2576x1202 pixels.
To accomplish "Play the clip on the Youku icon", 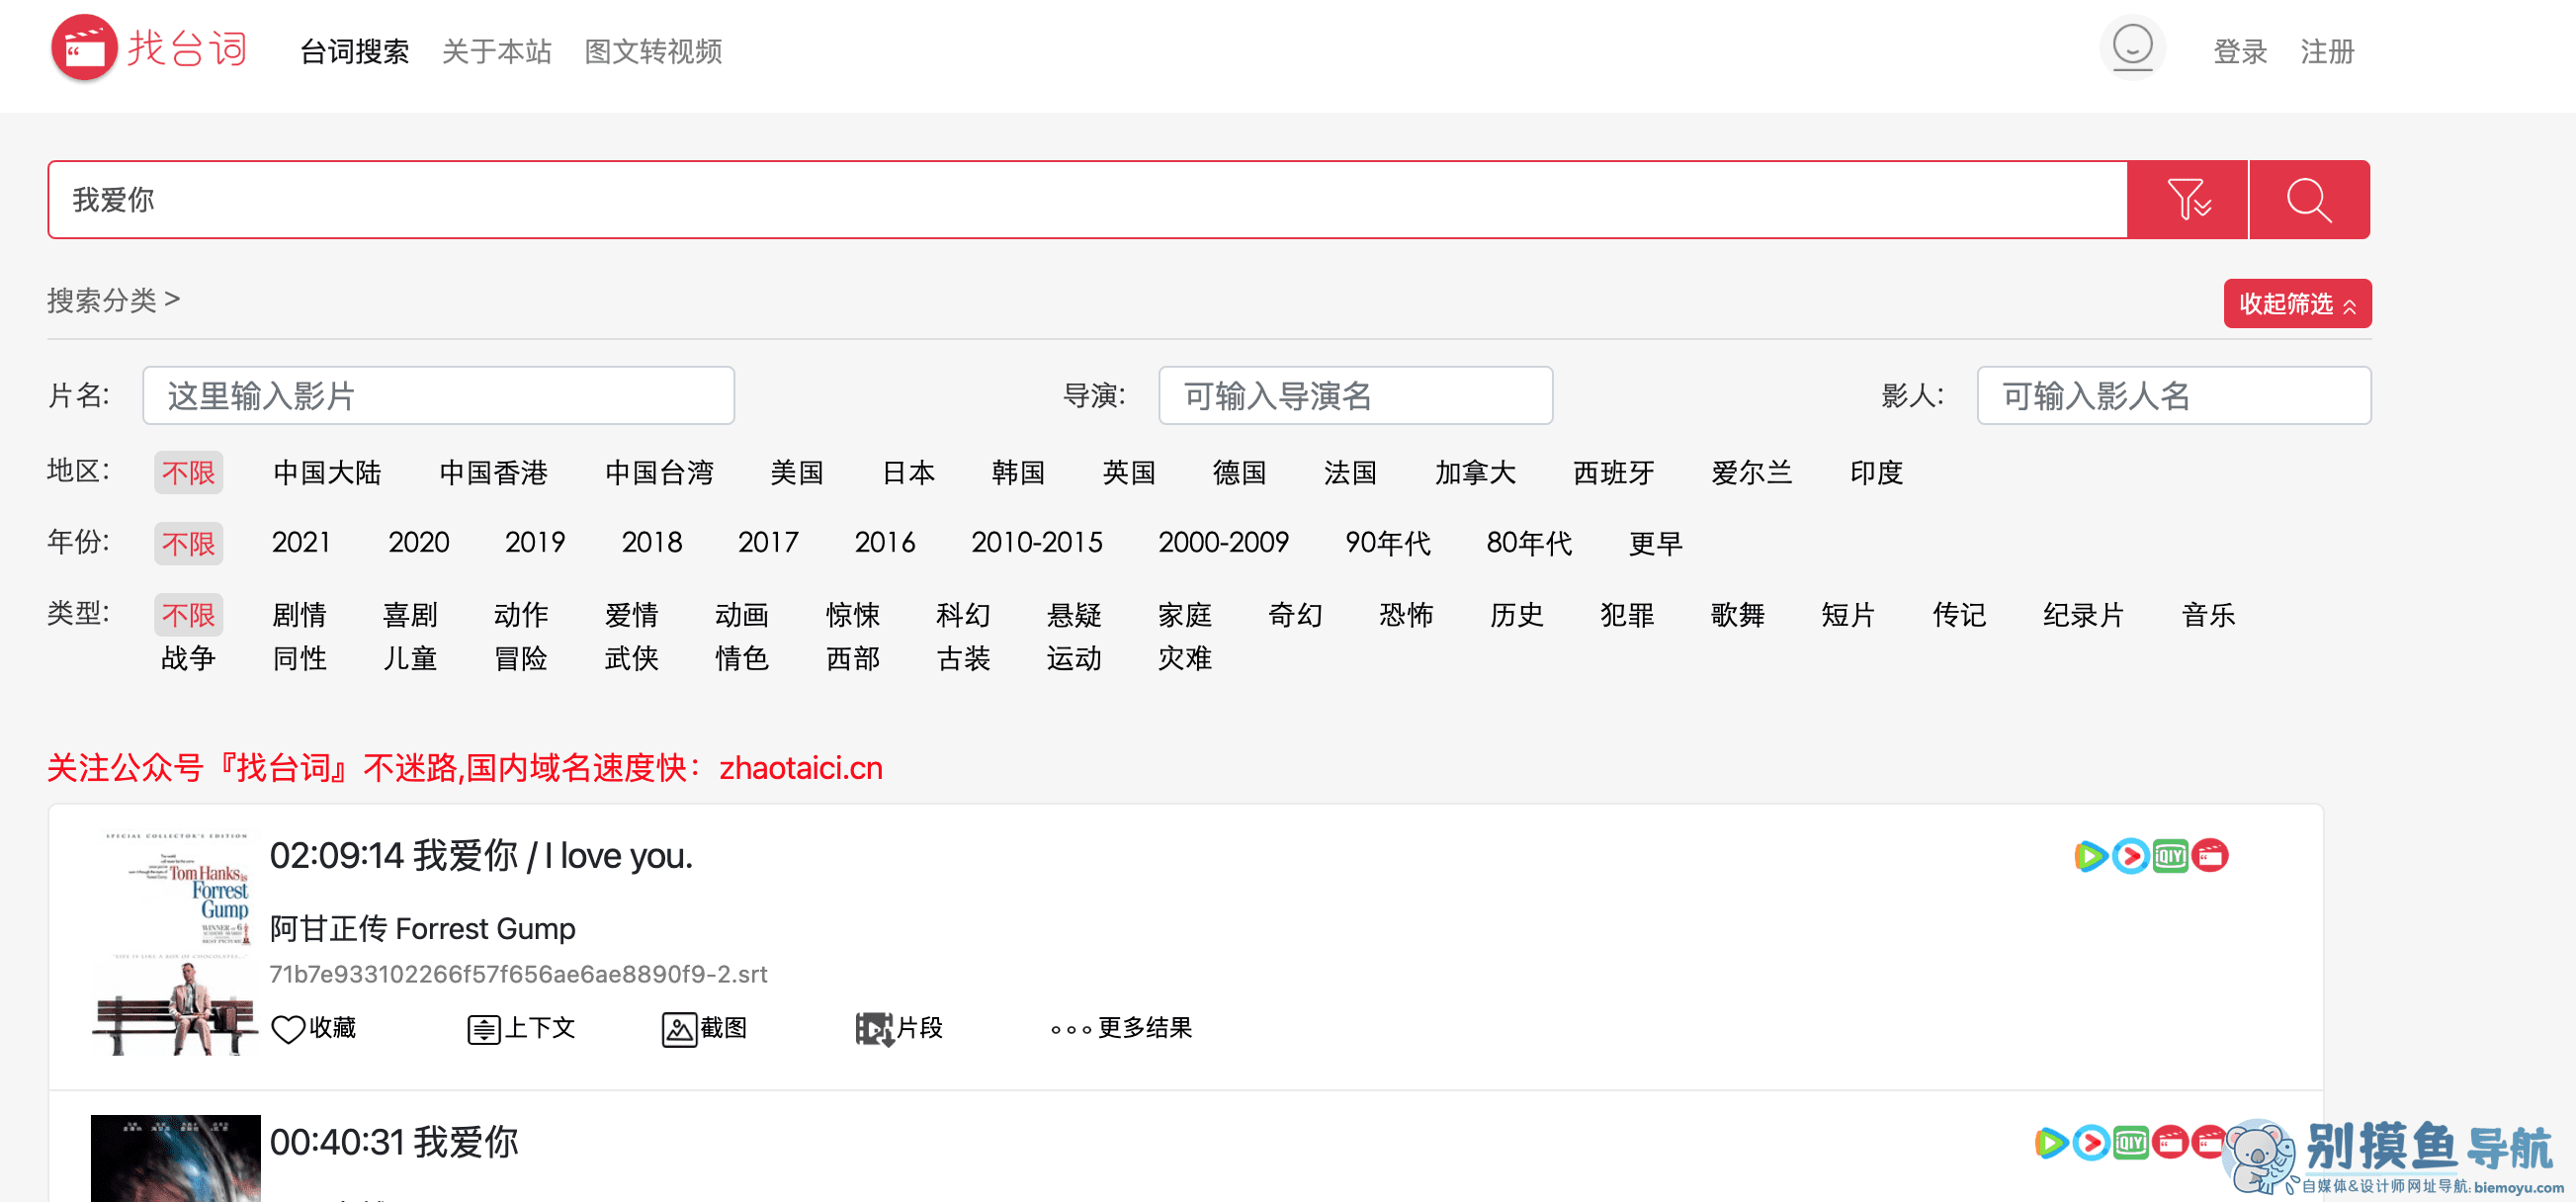I will pos(2131,856).
